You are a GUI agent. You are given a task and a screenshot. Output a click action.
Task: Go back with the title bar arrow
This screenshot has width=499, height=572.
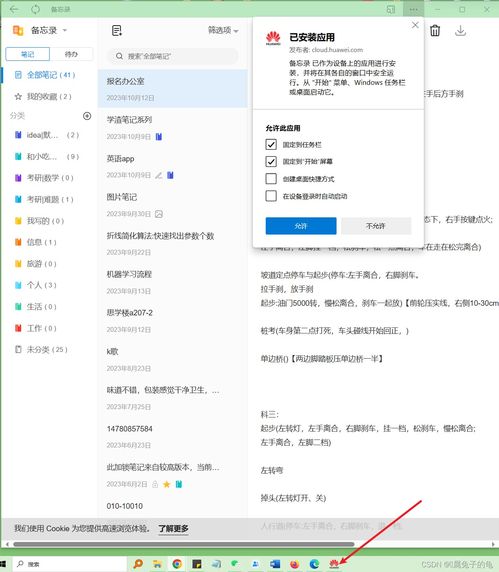pos(14,9)
